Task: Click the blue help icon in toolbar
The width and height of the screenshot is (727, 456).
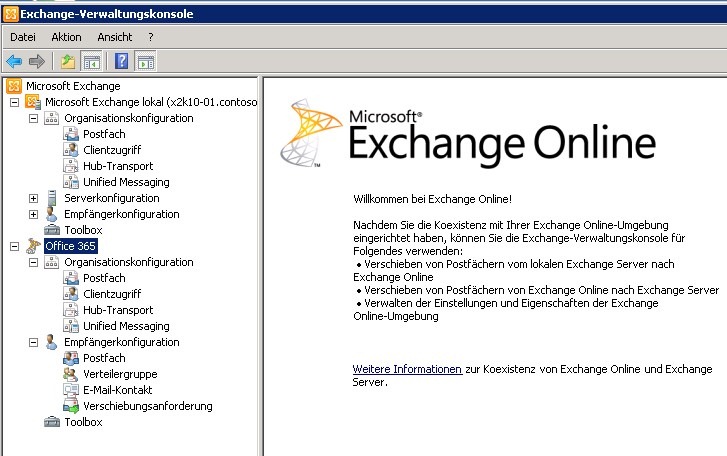Action: [x=121, y=61]
